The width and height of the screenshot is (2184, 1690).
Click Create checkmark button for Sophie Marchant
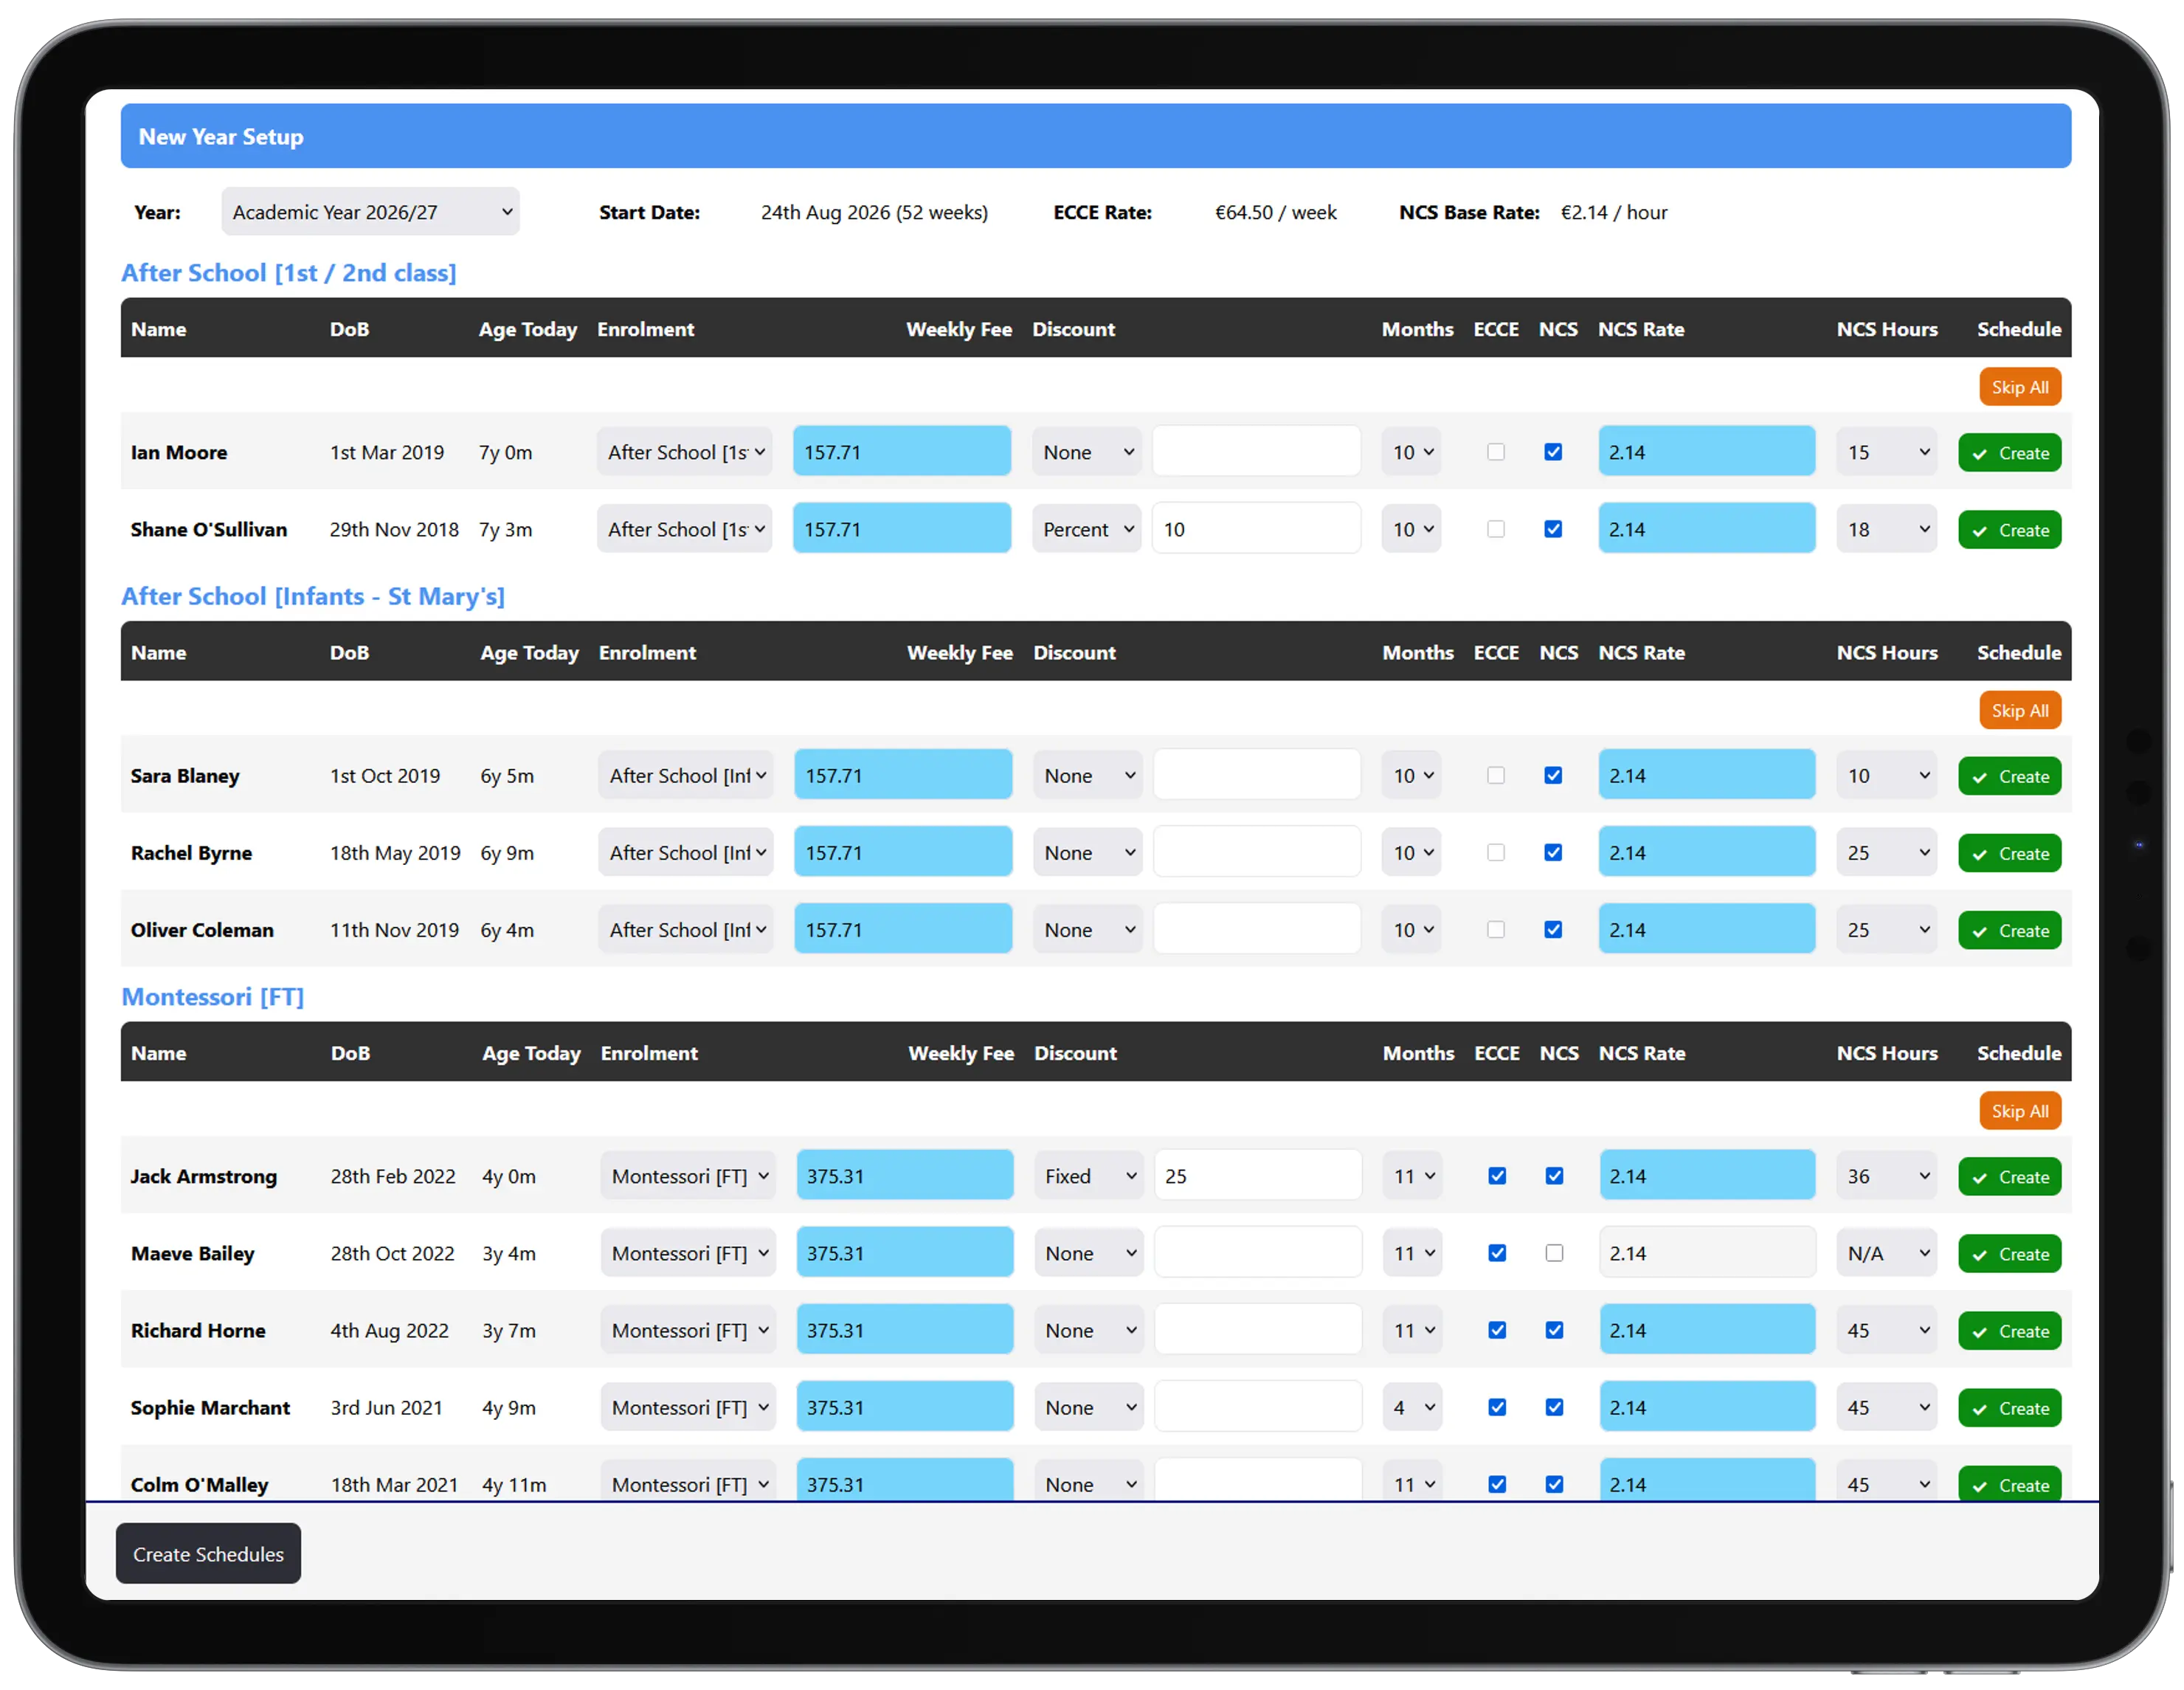2009,1408
